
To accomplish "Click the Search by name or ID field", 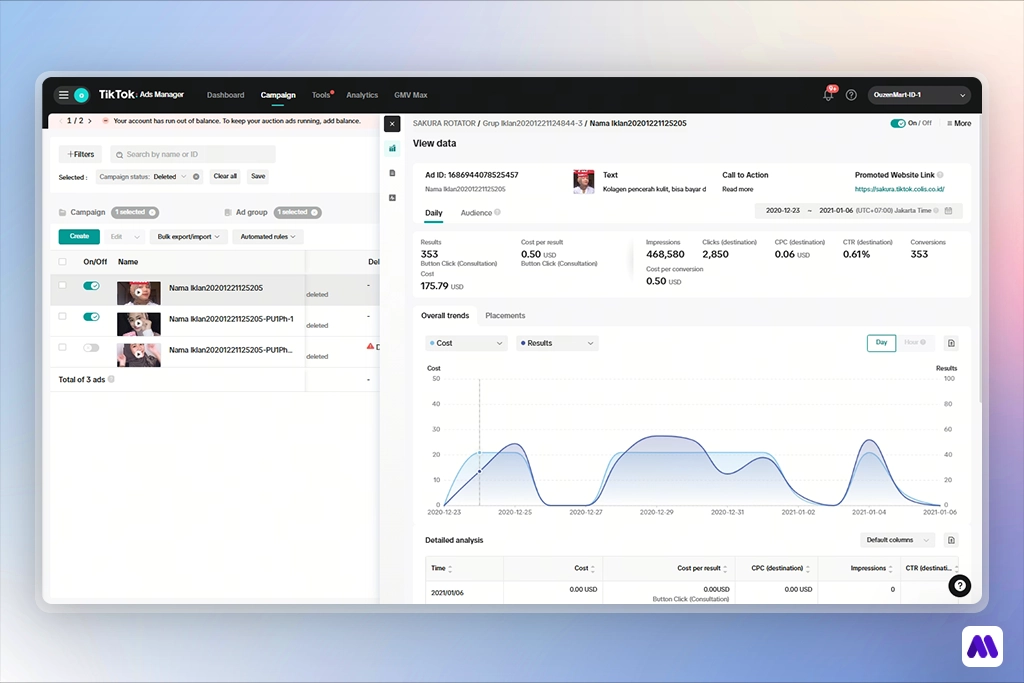I will click(x=192, y=154).
